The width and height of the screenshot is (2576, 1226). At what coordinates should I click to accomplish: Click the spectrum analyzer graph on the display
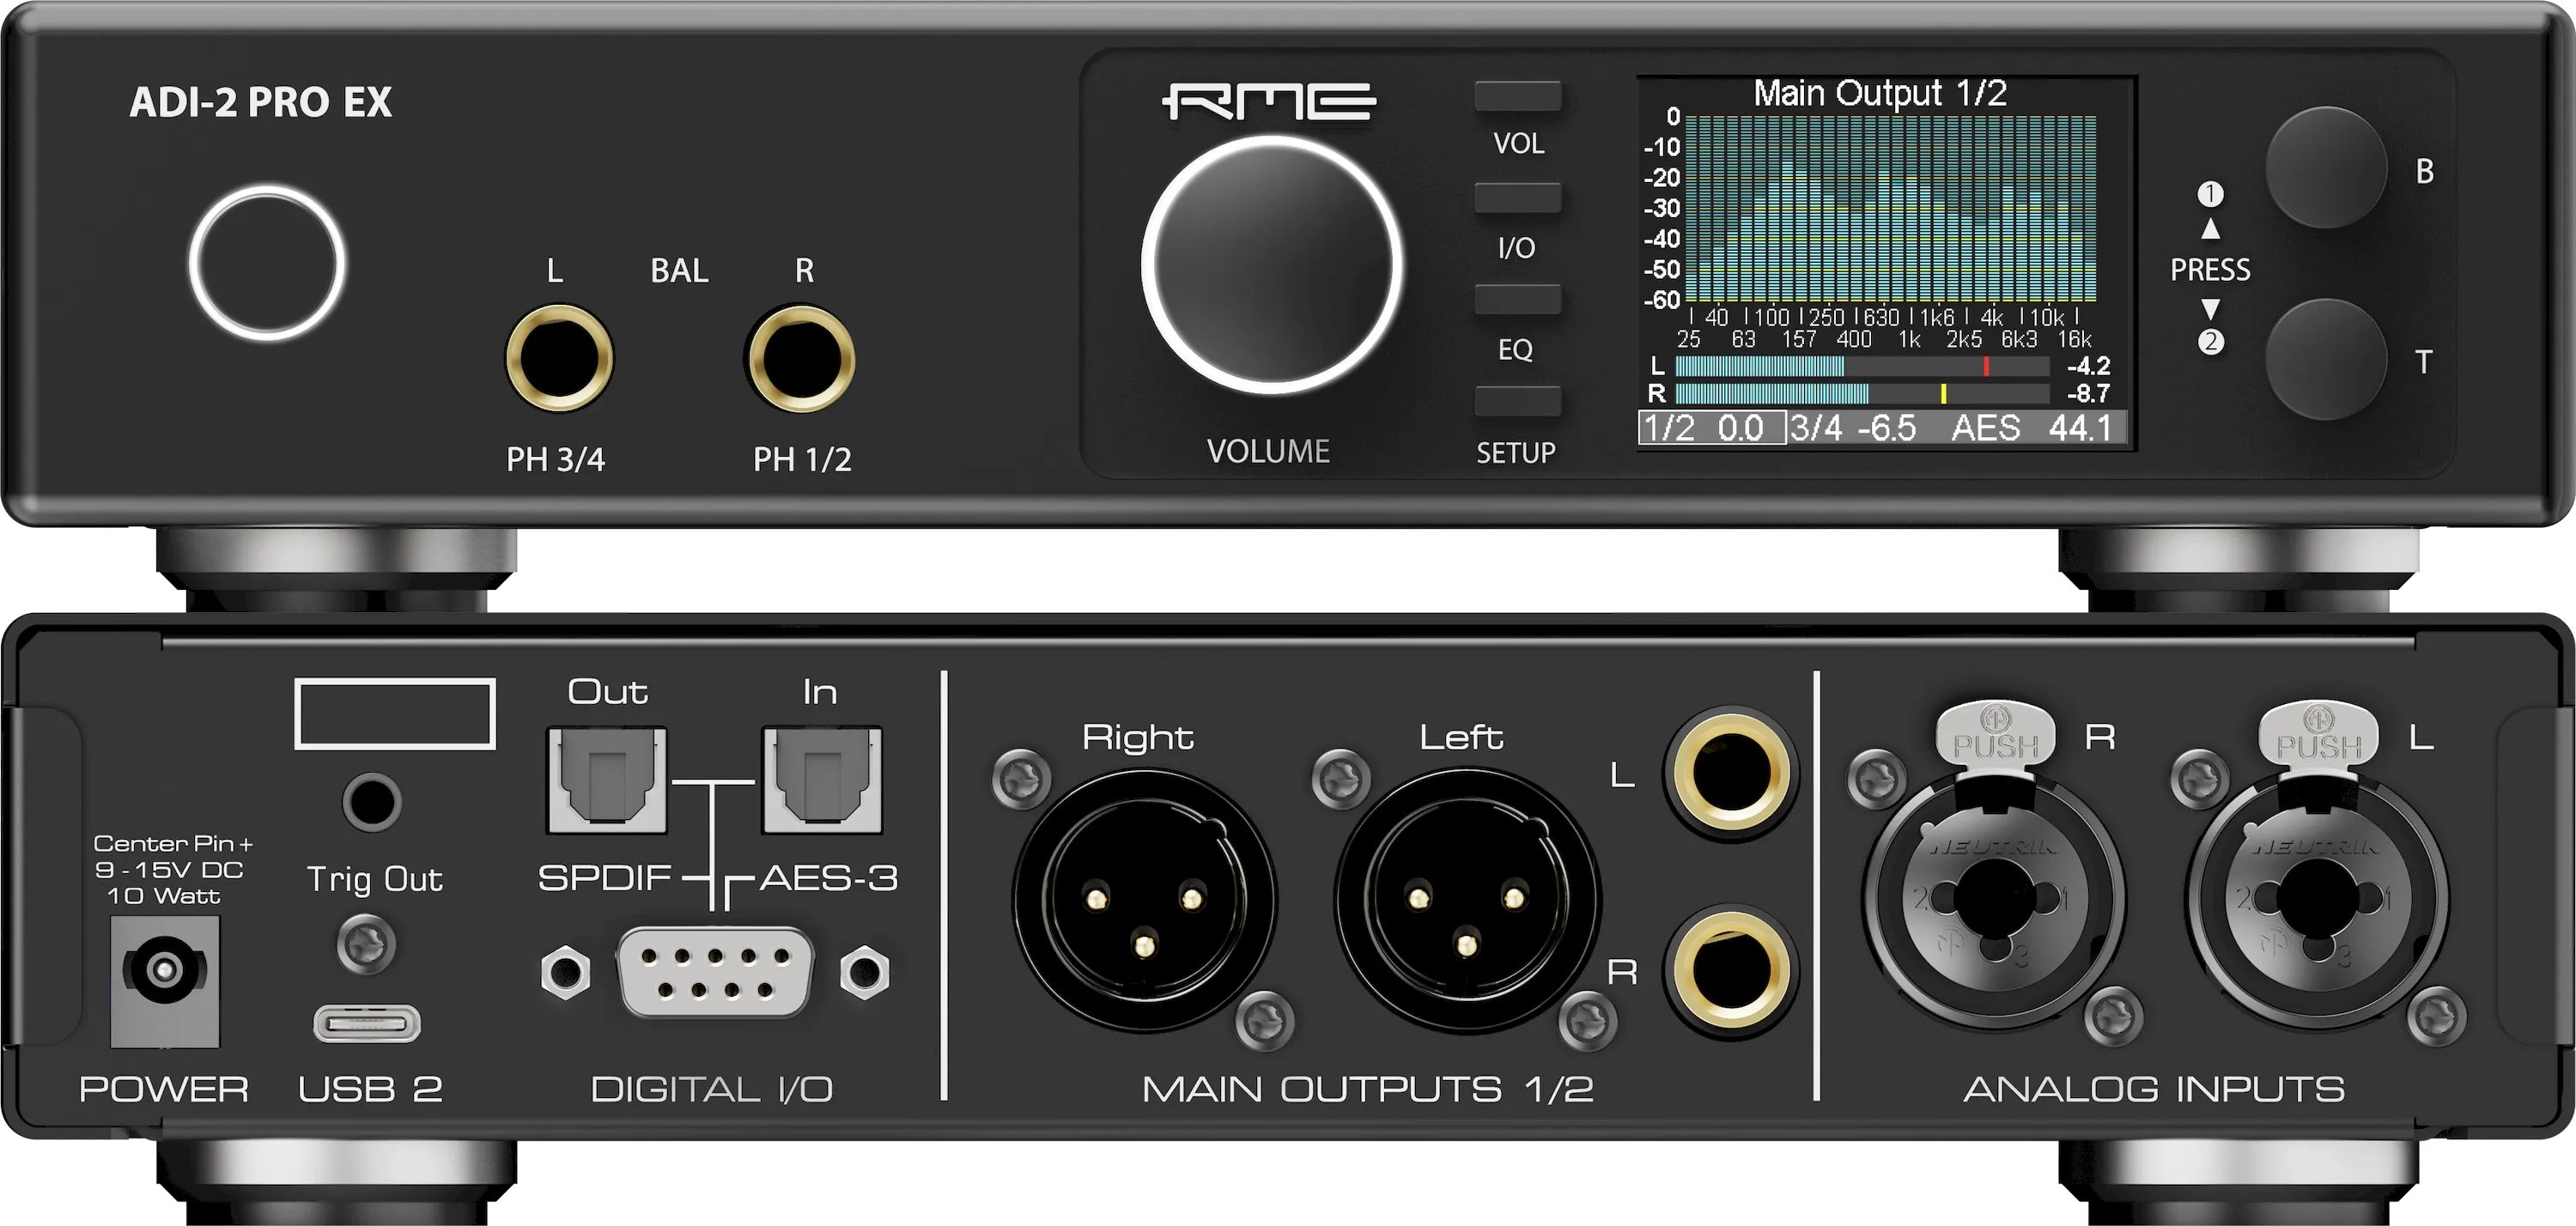point(1891,208)
